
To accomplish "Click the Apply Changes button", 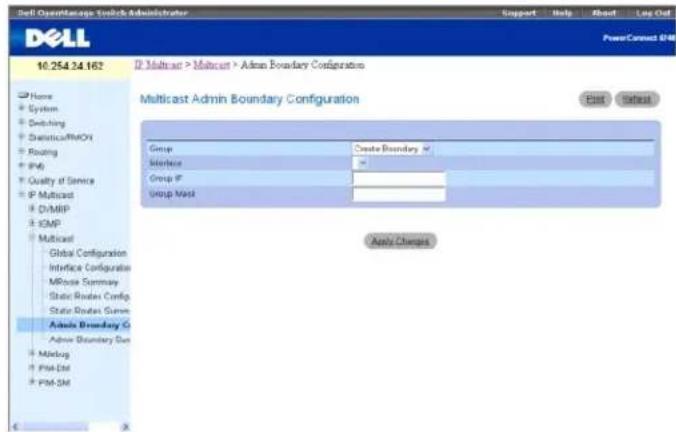I will point(401,241).
